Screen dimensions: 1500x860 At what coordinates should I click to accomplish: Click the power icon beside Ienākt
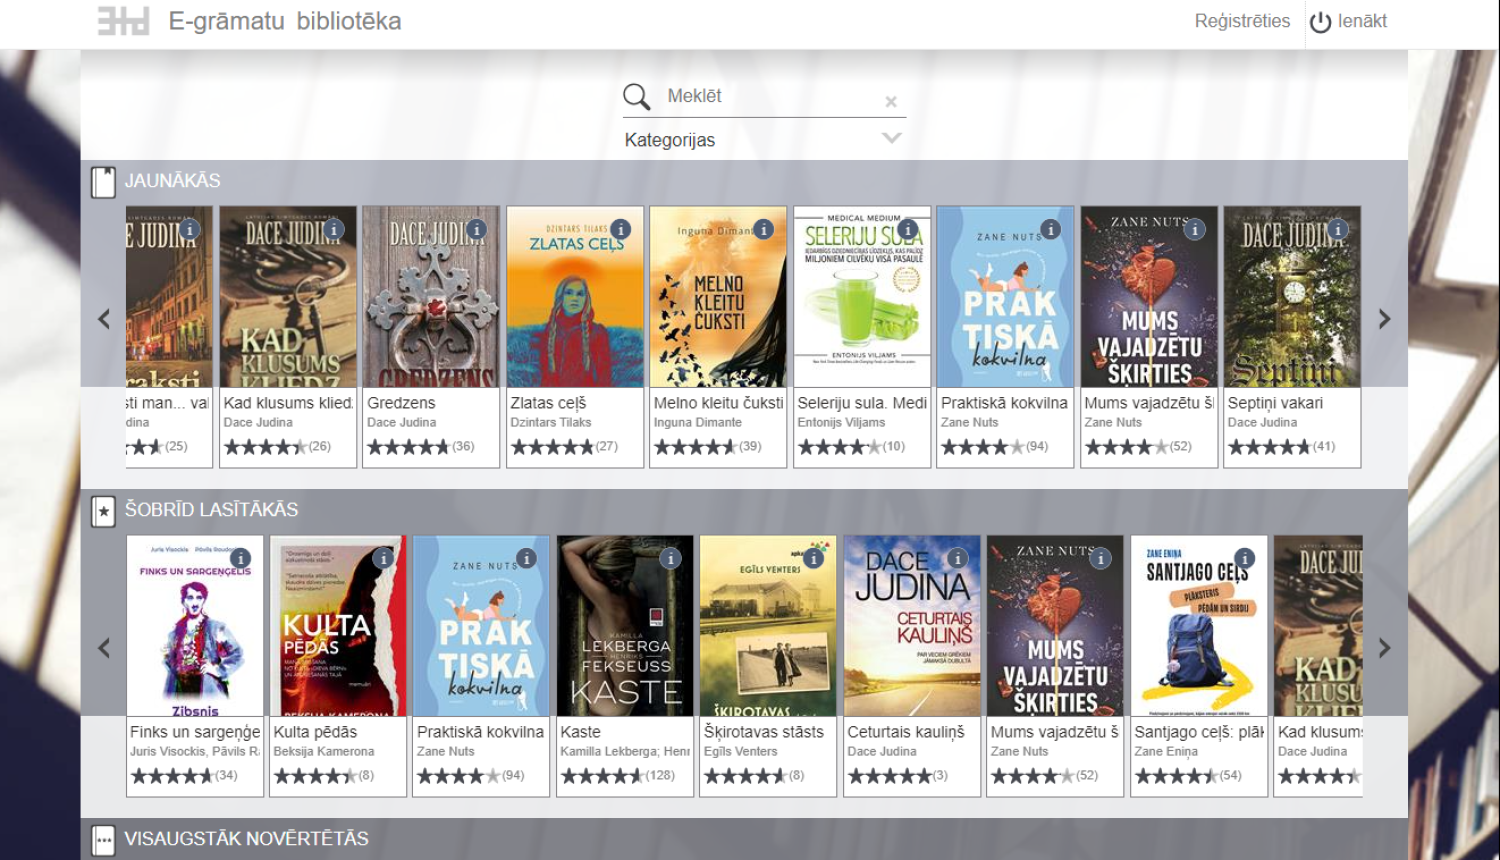(x=1318, y=20)
